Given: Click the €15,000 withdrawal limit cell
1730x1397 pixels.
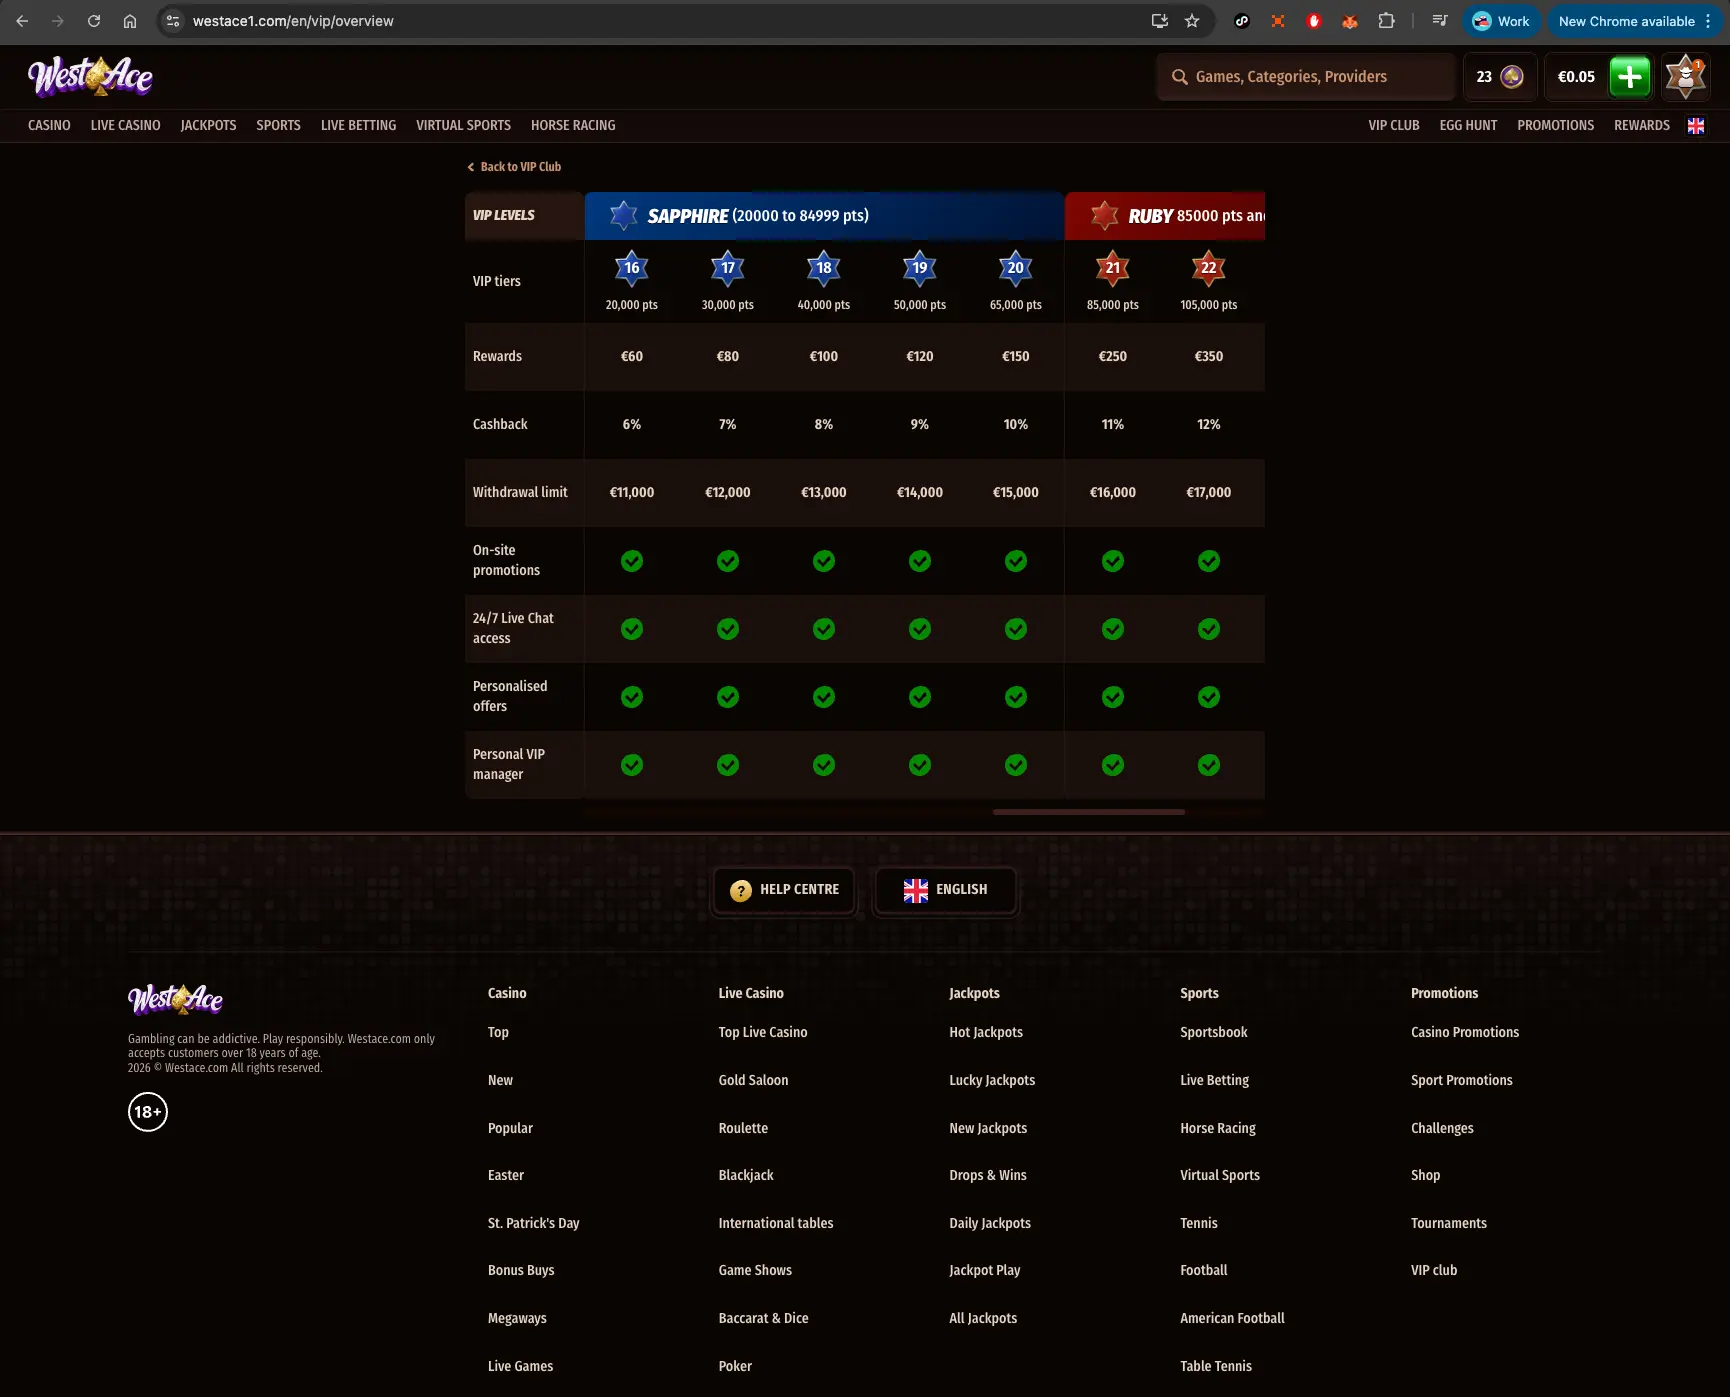Looking at the screenshot, I should tap(1016, 492).
